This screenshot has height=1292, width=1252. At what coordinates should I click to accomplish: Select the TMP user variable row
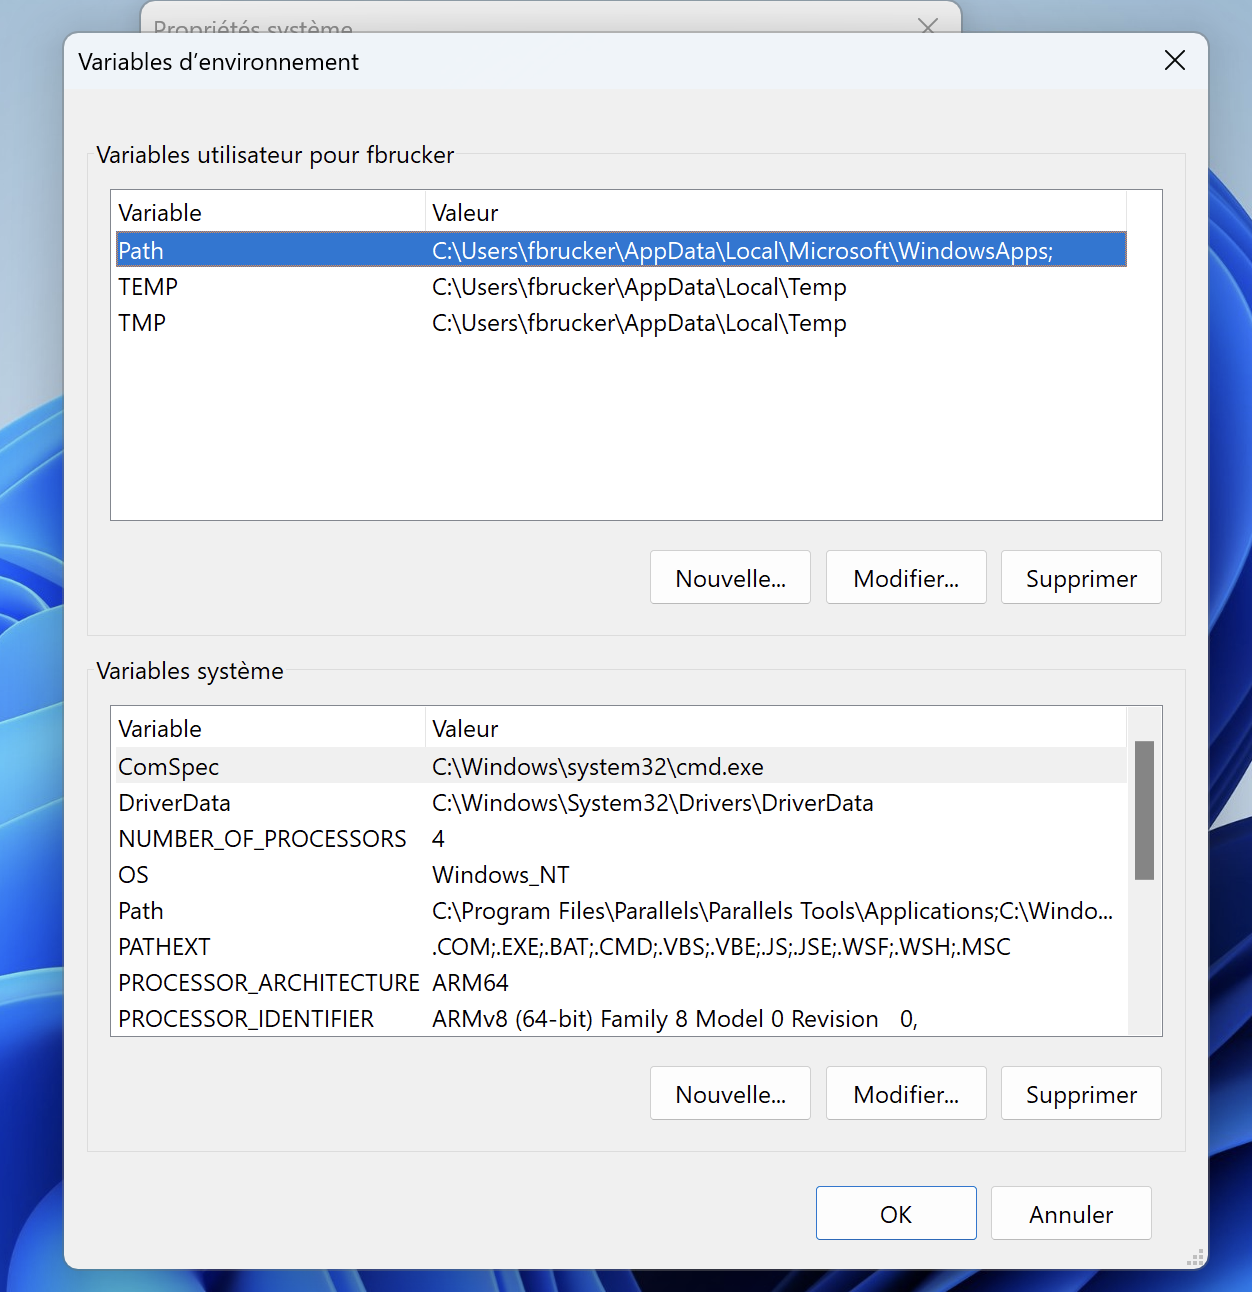(620, 323)
